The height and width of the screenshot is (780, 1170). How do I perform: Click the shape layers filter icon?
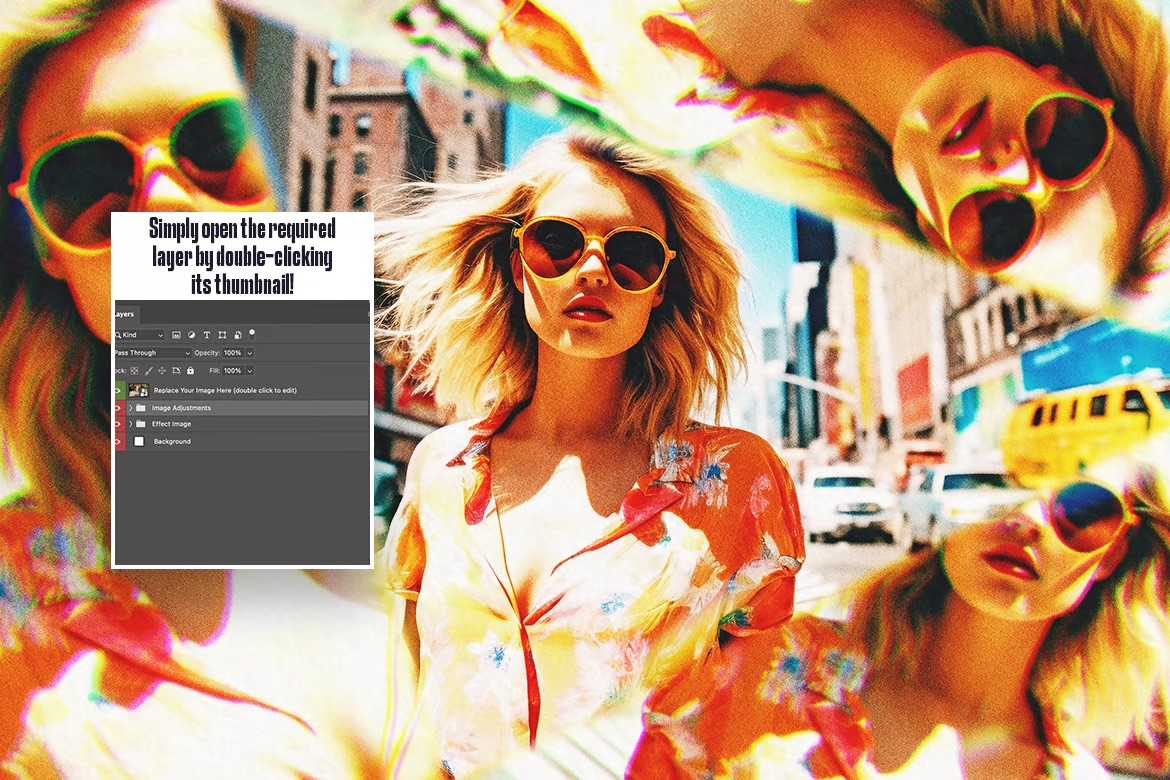click(x=223, y=335)
